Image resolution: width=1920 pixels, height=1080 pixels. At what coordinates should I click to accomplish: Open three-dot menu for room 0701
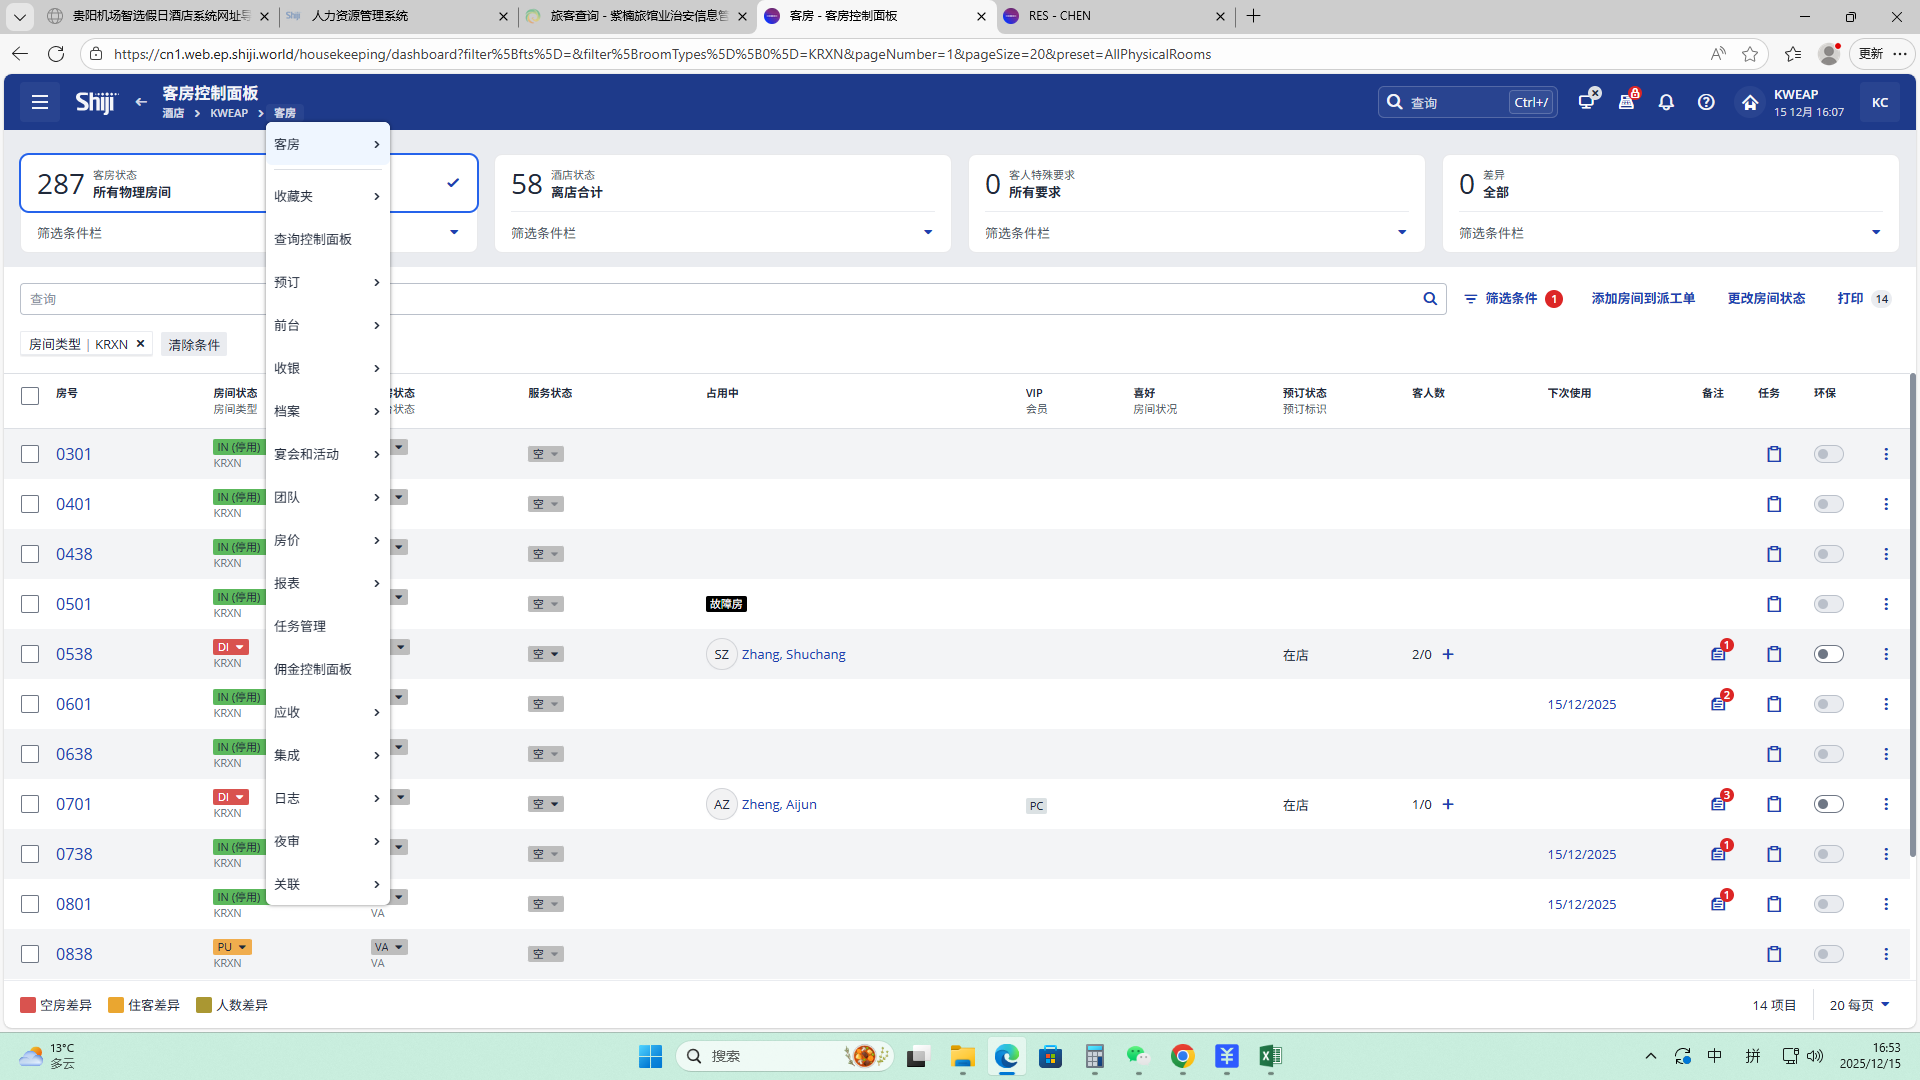tap(1886, 804)
